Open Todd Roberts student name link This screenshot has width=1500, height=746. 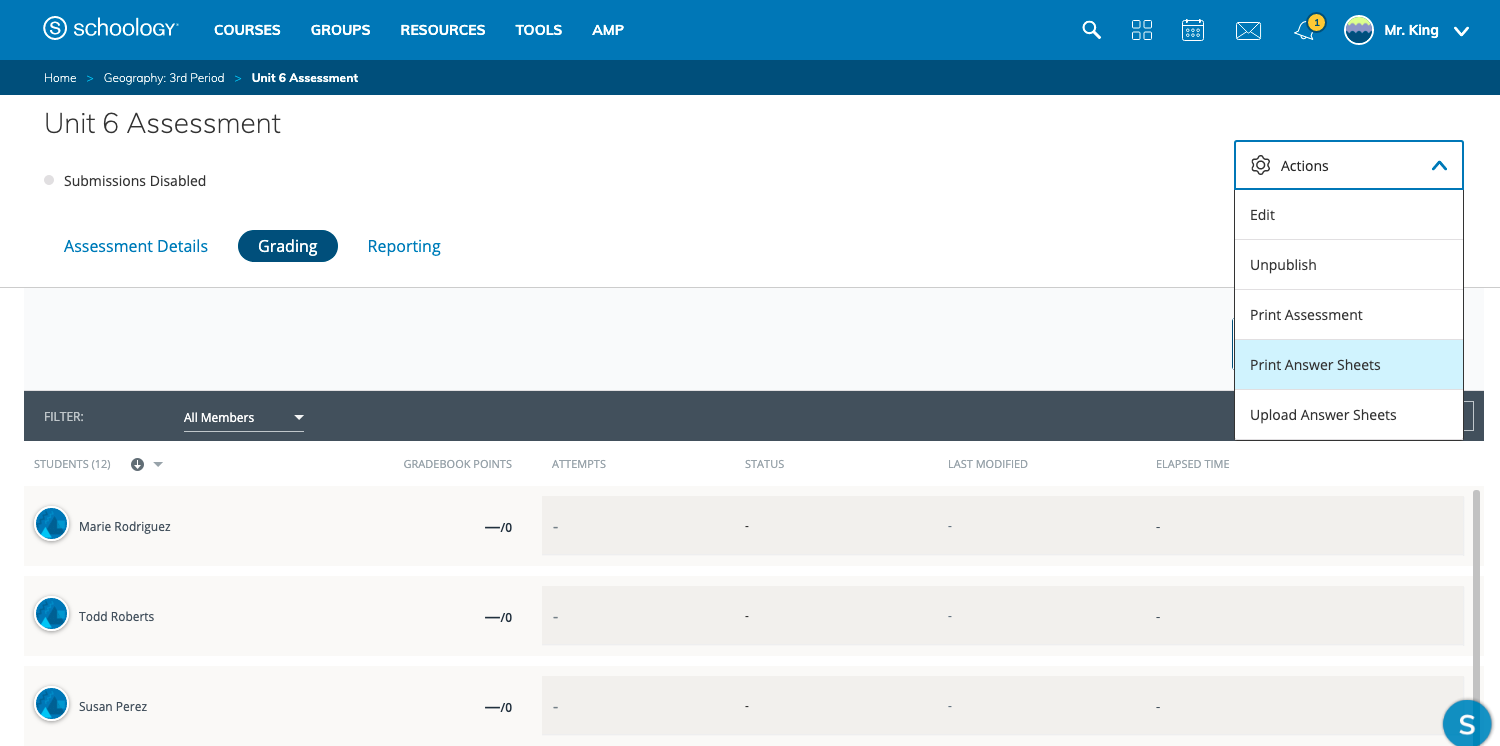116,616
